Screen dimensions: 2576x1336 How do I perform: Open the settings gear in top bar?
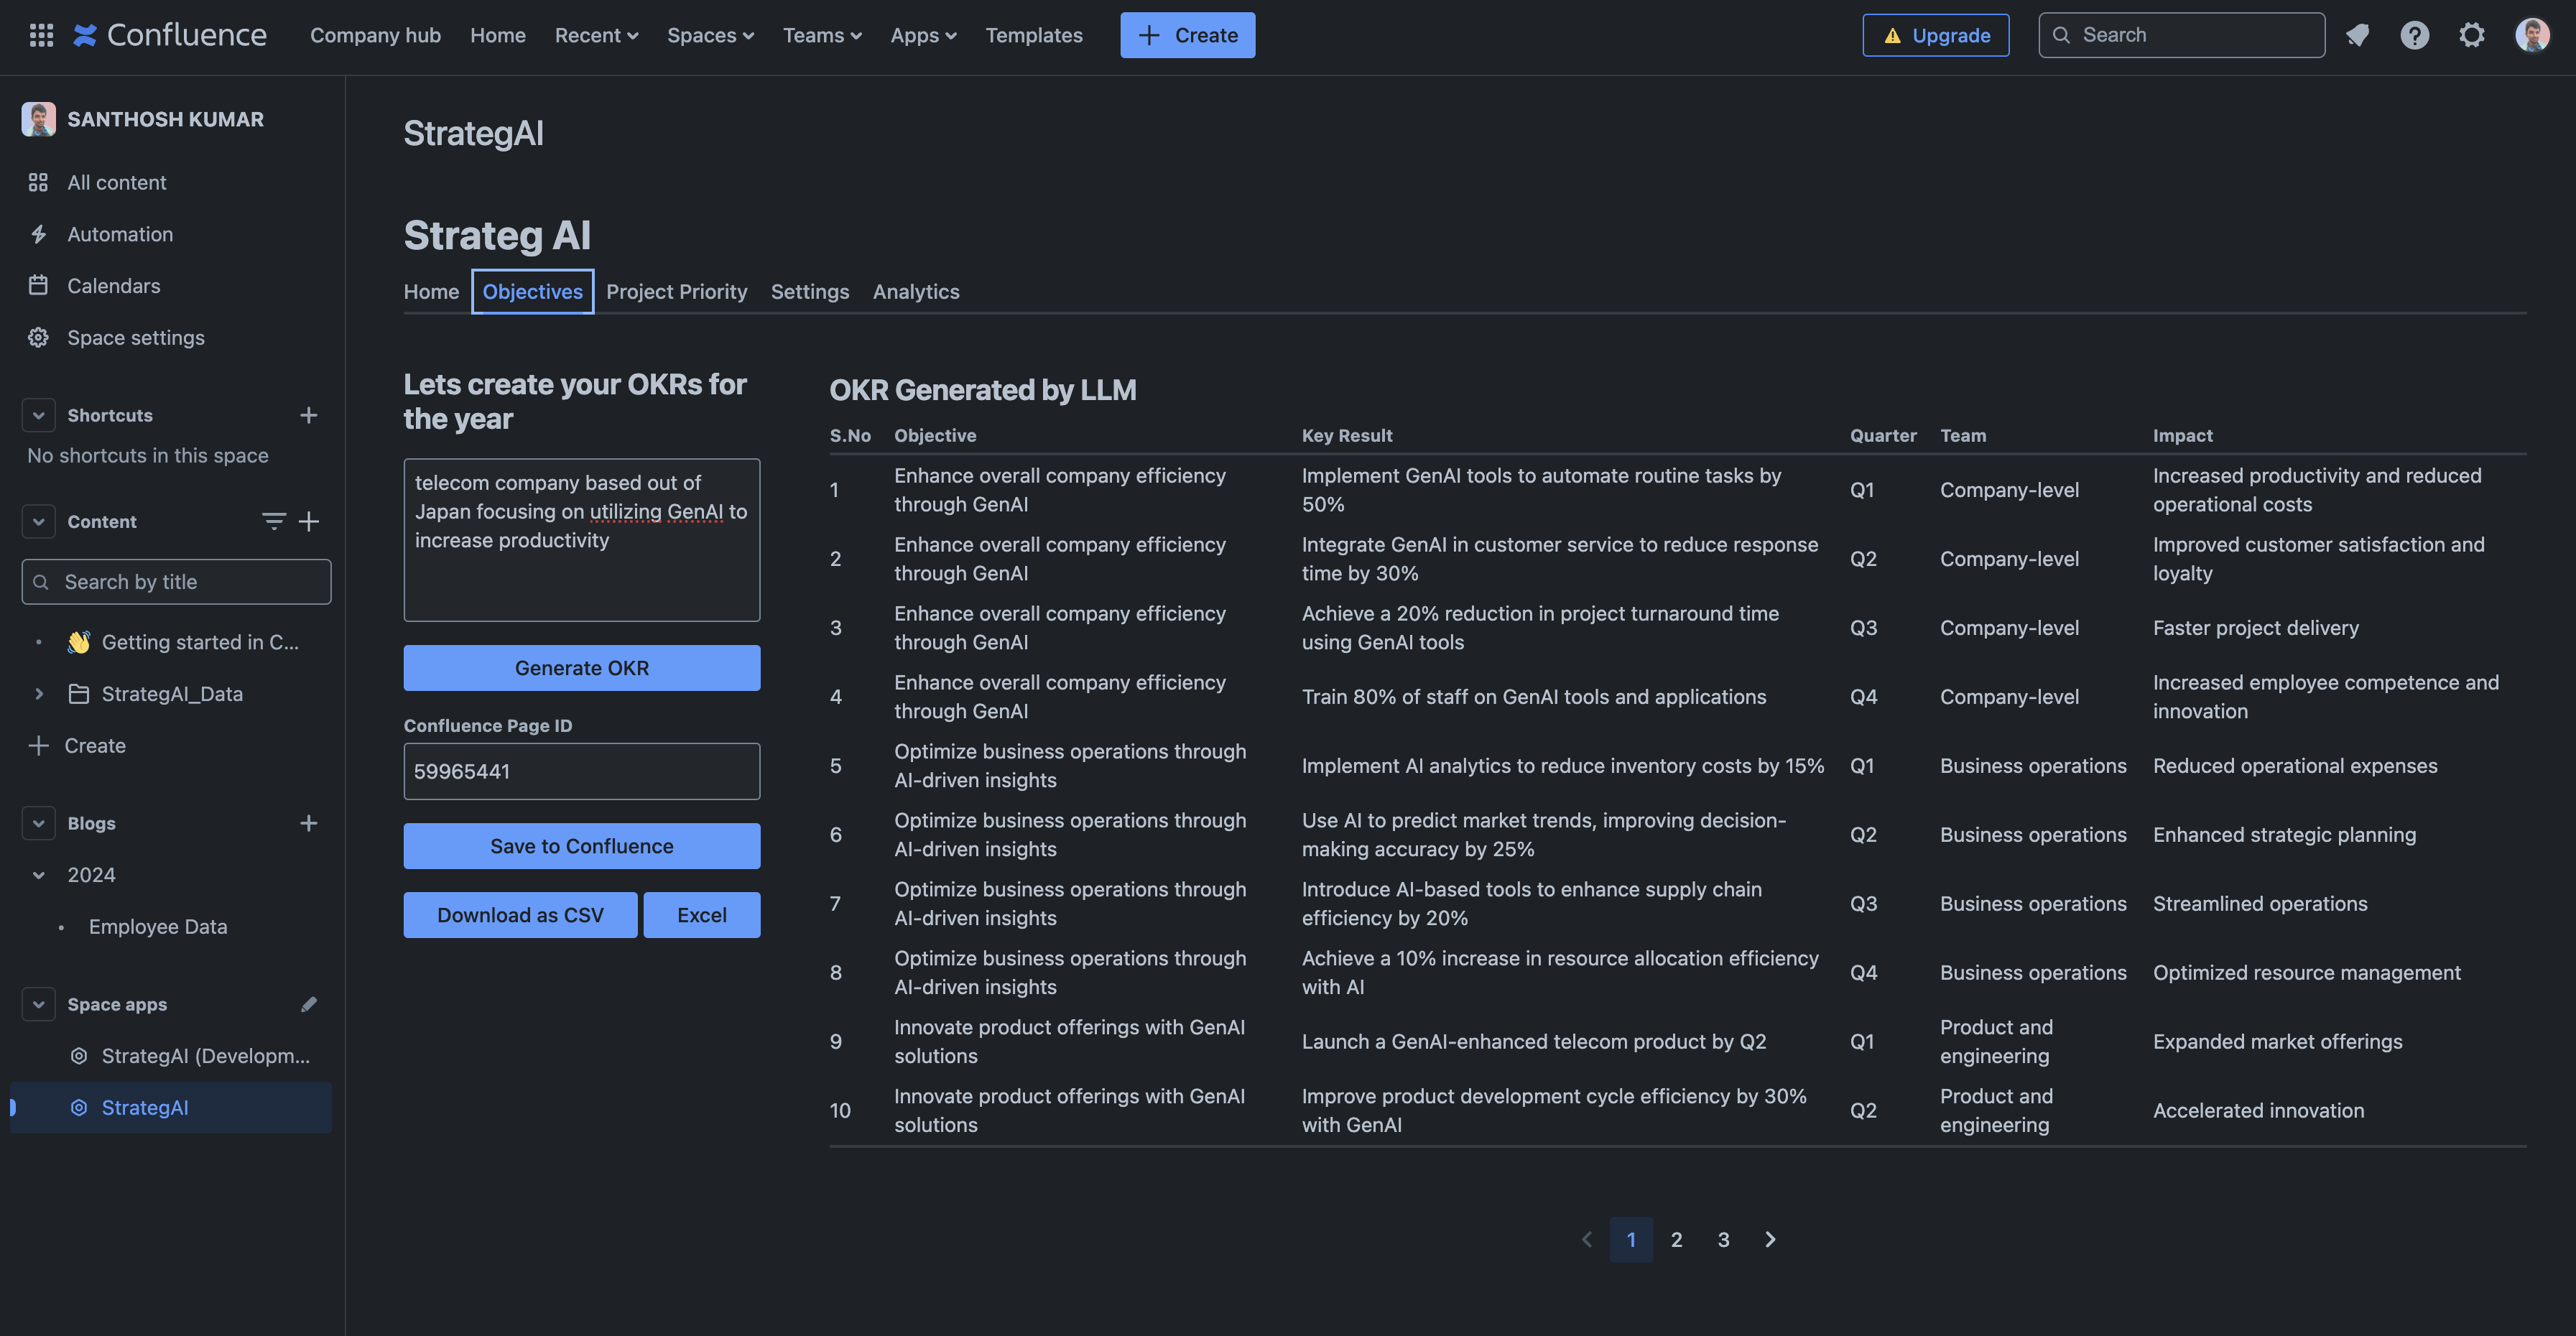tap(2471, 35)
